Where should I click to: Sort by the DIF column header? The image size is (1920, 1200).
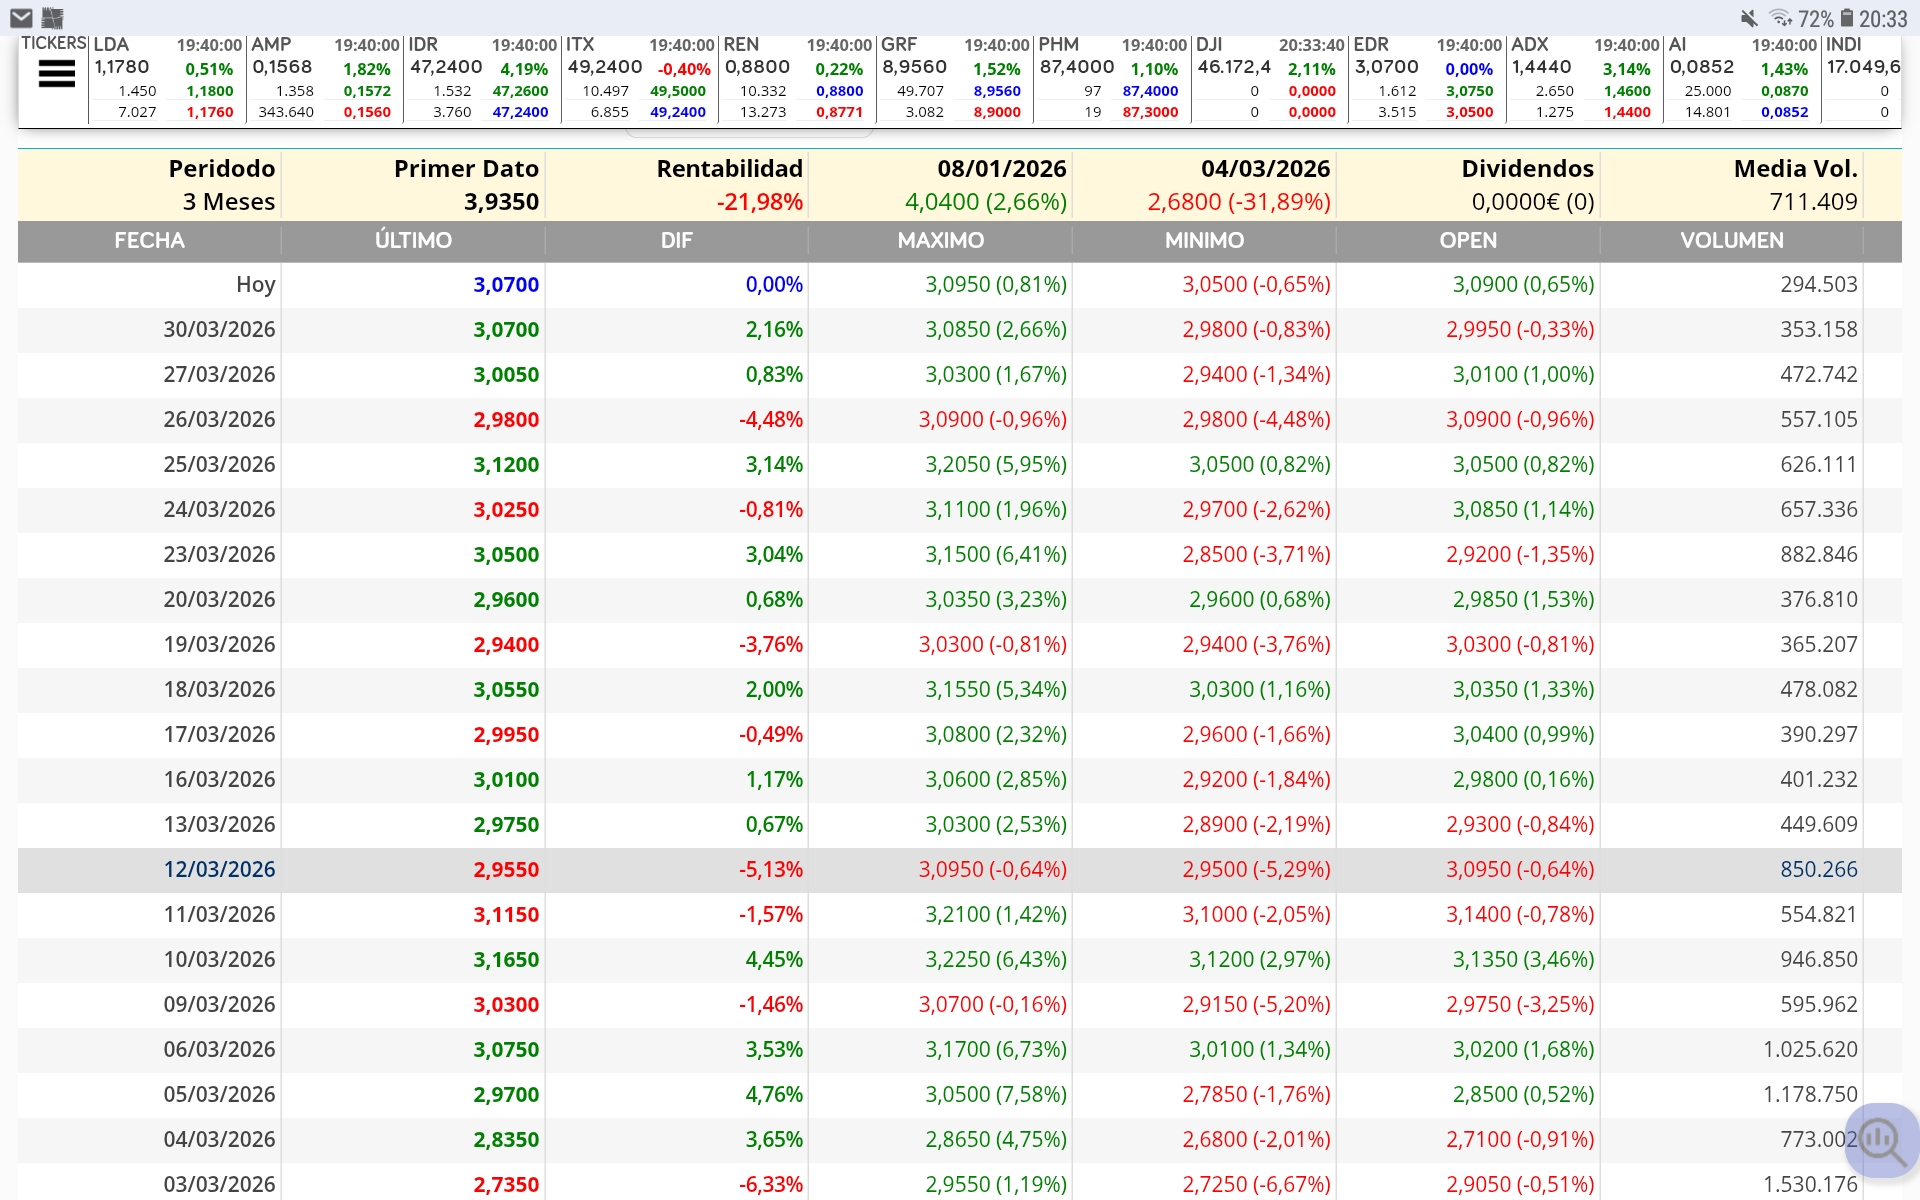[x=677, y=241]
